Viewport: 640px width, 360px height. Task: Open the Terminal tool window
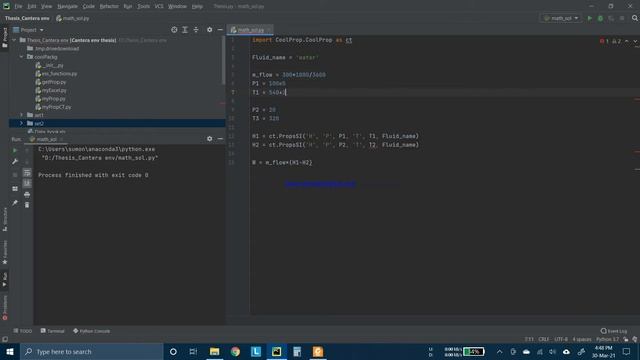point(53,331)
